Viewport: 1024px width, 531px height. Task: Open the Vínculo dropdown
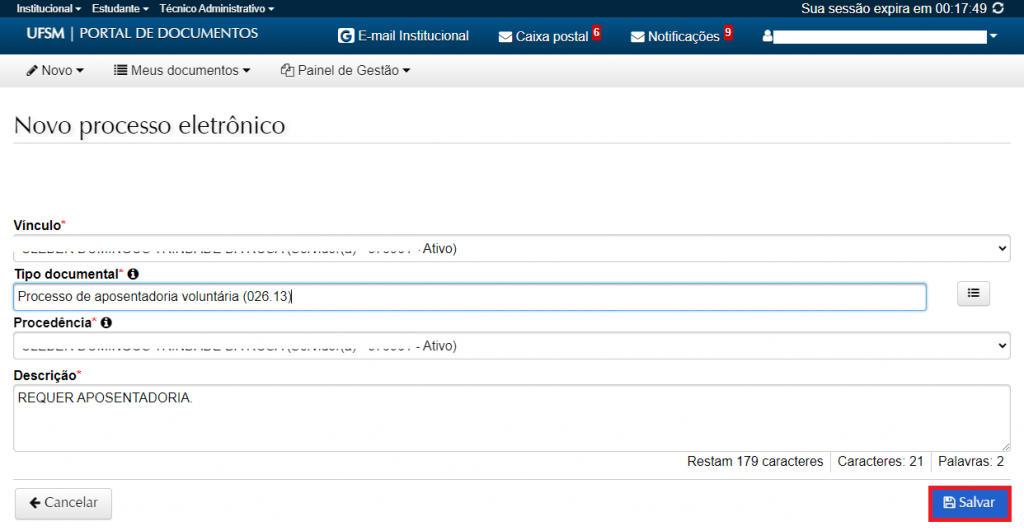tap(511, 248)
